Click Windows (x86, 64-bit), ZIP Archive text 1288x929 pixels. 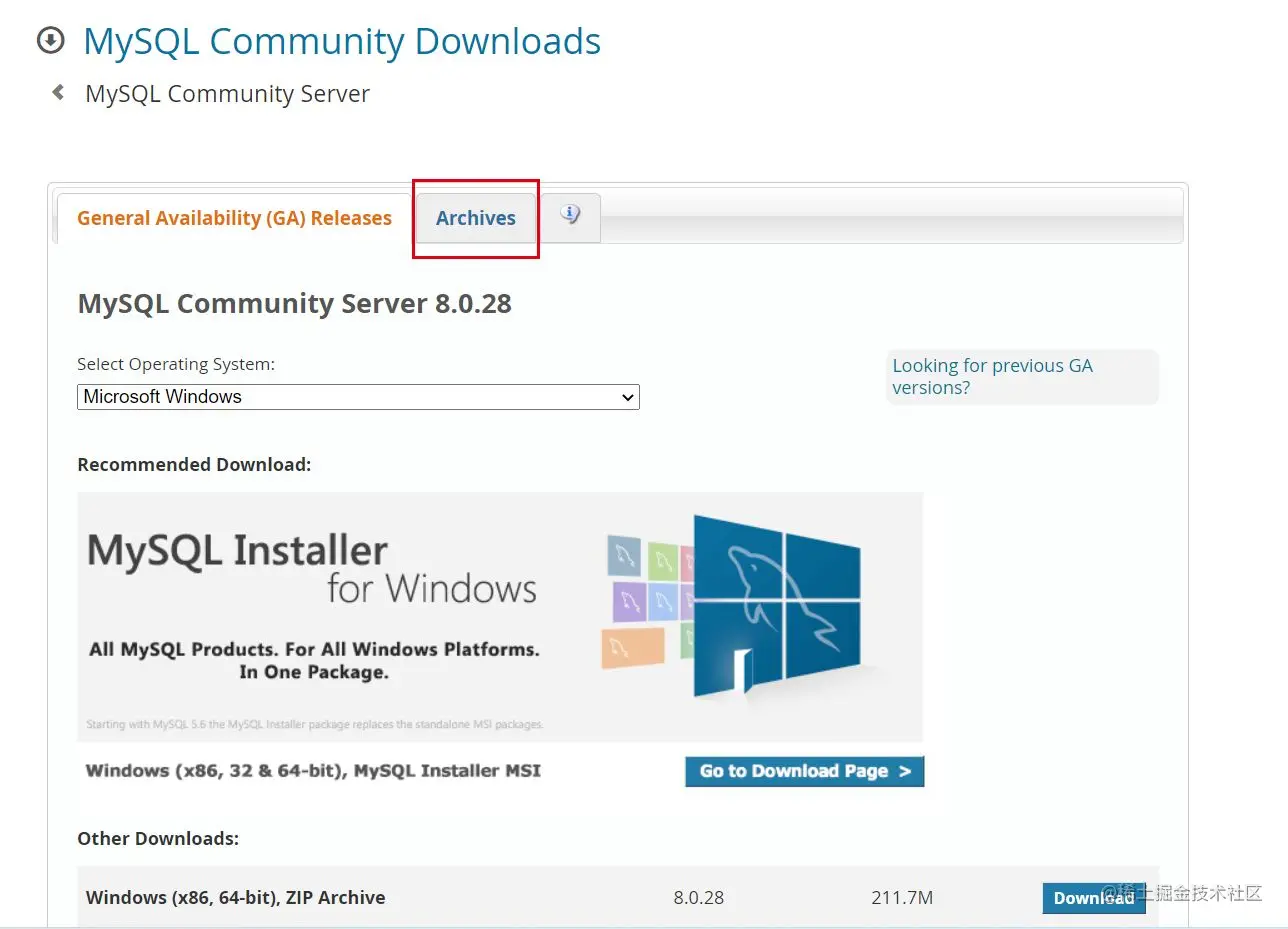point(236,898)
